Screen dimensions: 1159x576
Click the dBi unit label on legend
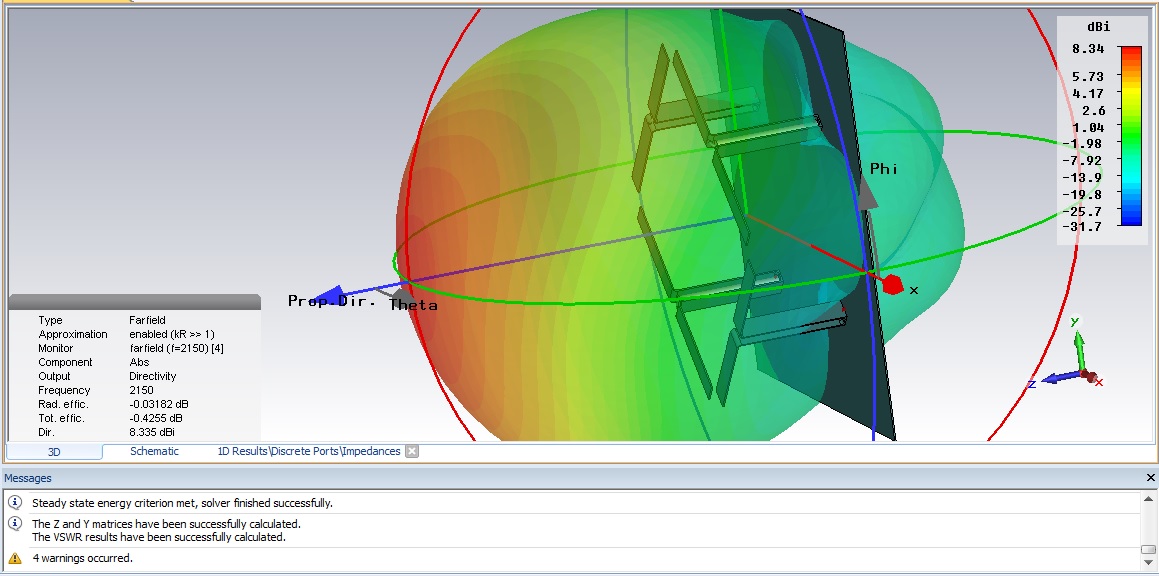(1098, 27)
